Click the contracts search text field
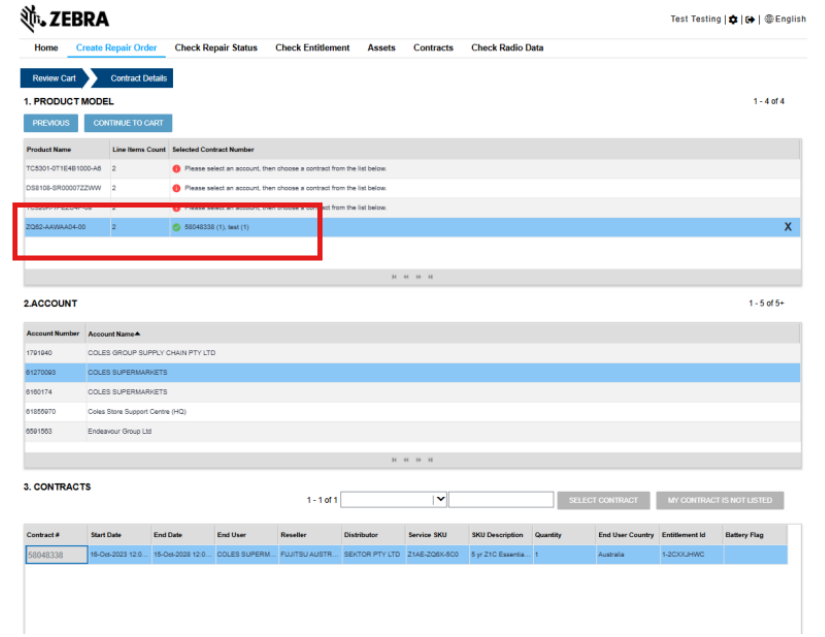Image resolution: width=825 pixels, height=637 pixels. click(x=501, y=500)
